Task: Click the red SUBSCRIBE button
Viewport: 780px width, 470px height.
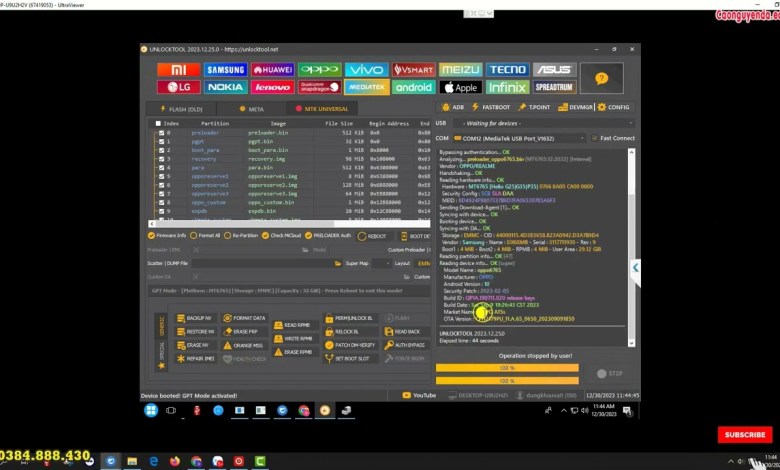Action: tap(745, 435)
